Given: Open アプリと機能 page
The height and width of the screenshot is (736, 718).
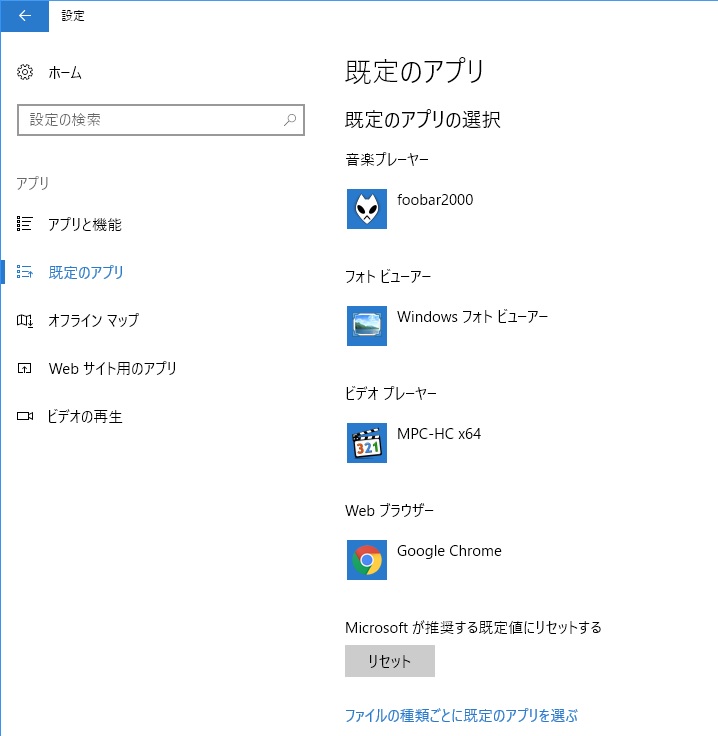Looking at the screenshot, I should point(85,224).
